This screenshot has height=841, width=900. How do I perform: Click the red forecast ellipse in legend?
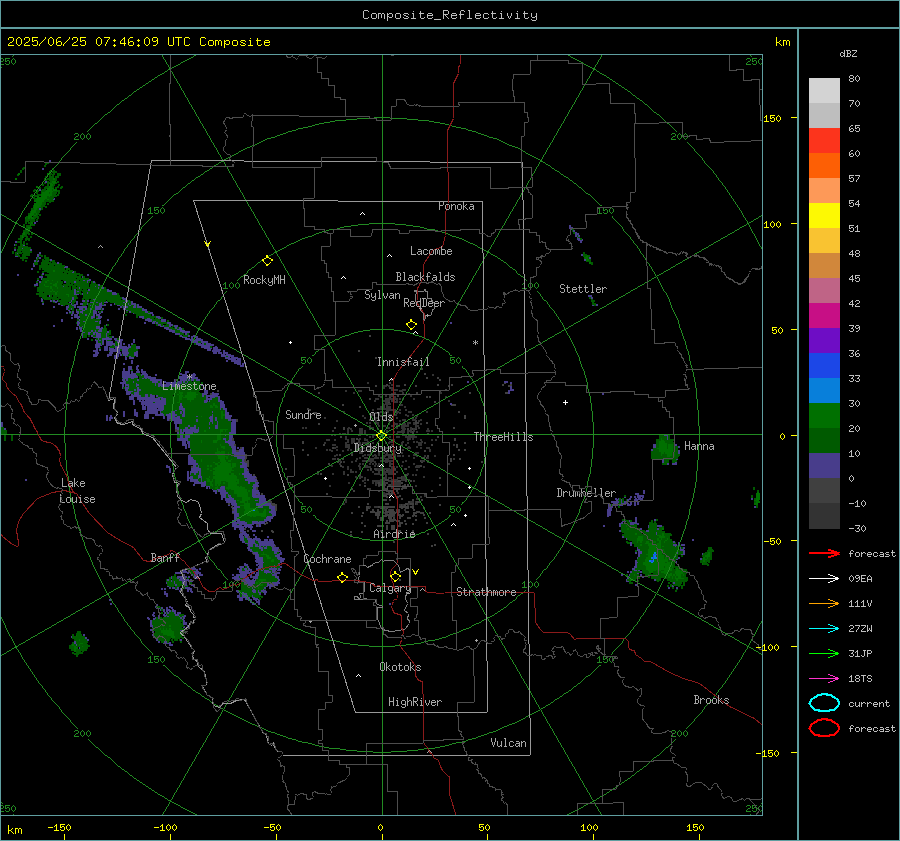pyautogui.click(x=824, y=728)
